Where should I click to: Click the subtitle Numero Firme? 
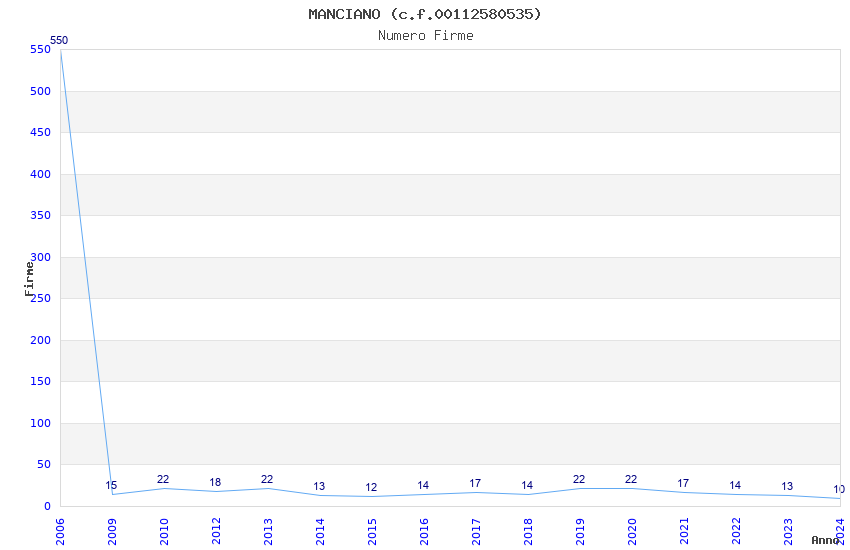426,36
